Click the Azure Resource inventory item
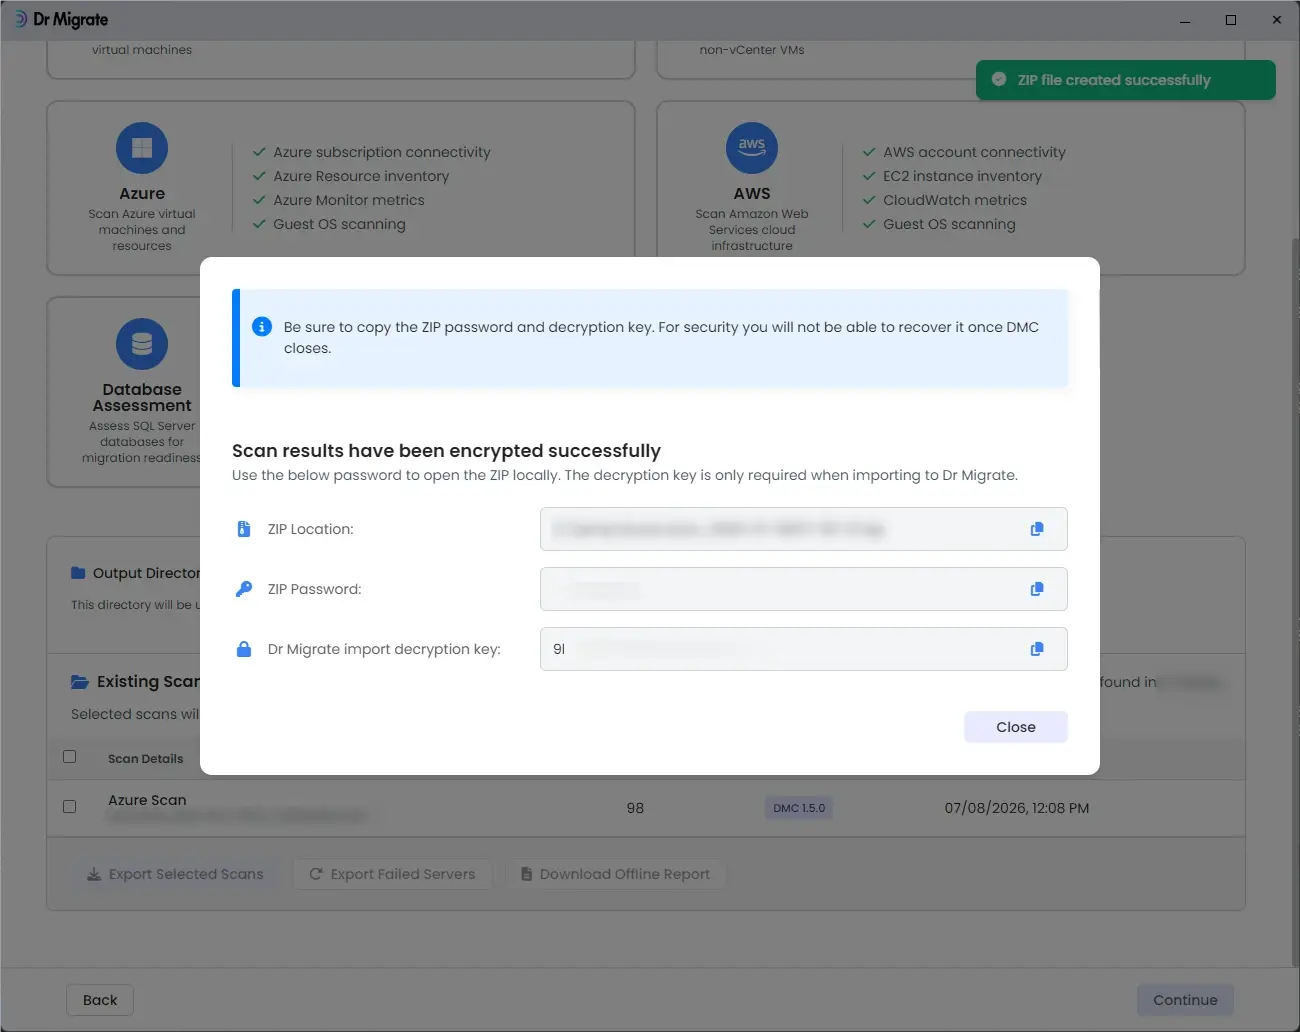The width and height of the screenshot is (1300, 1032). pos(361,176)
